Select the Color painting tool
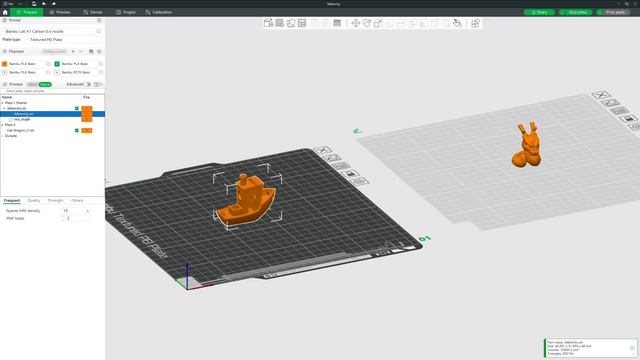640x360 pixels. coord(457,23)
